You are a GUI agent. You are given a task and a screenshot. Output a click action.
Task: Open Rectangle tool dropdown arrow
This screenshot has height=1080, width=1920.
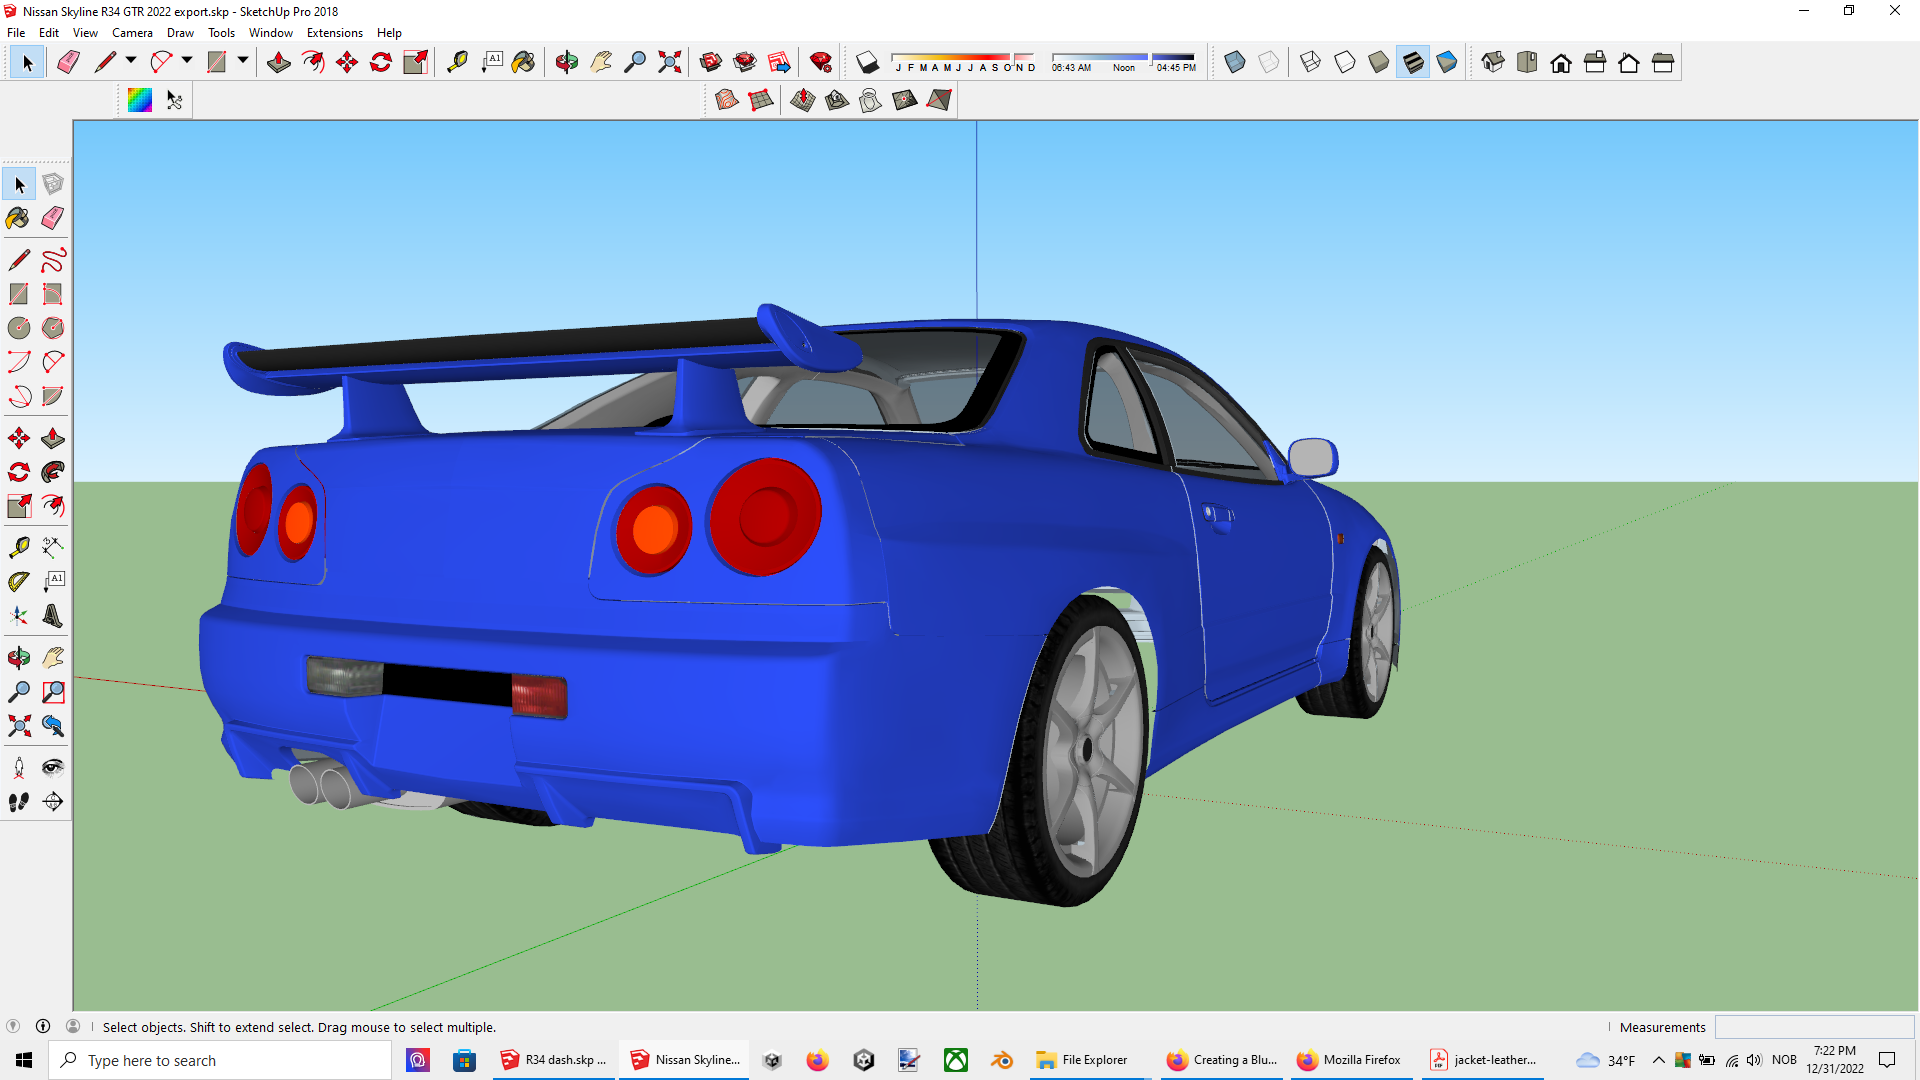click(243, 61)
